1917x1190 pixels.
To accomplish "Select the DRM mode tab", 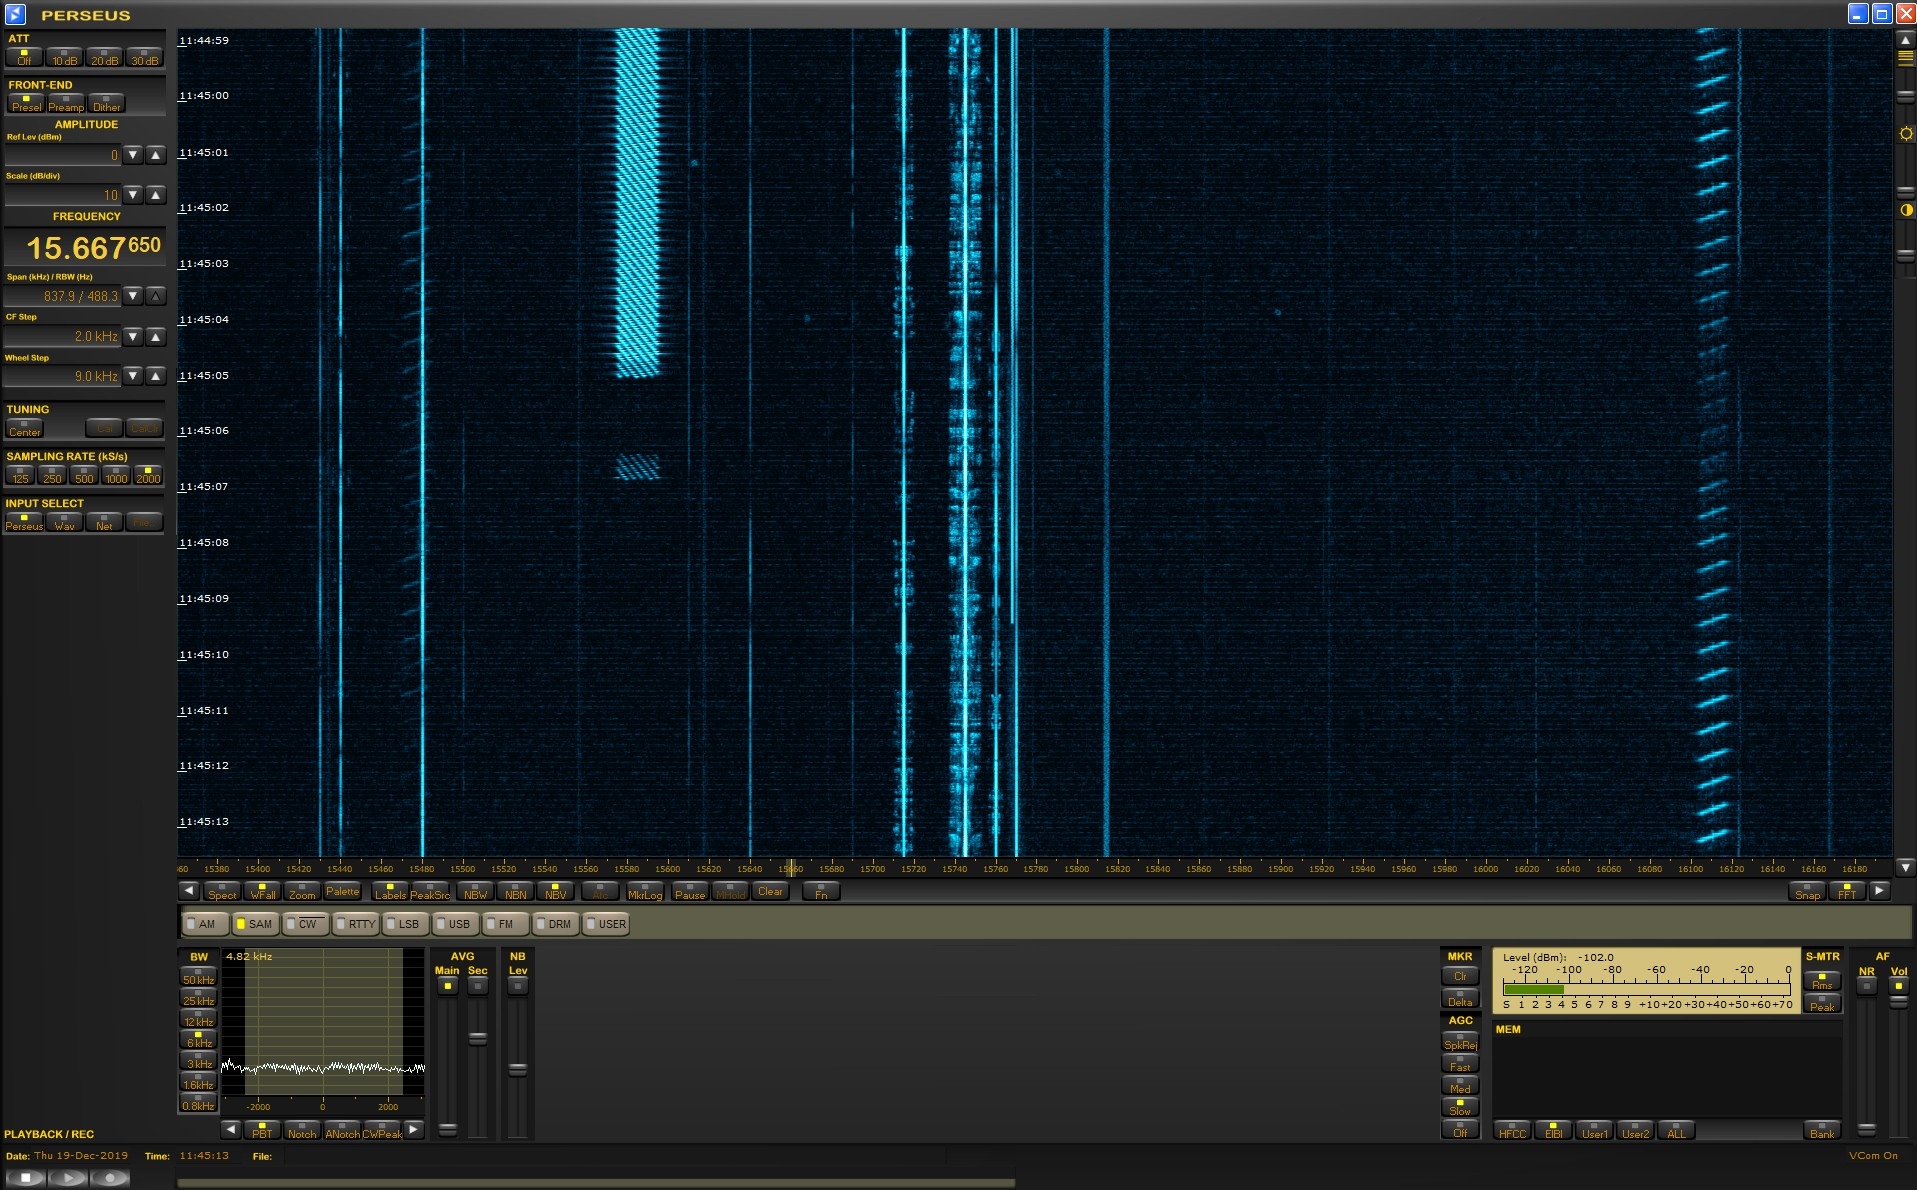I will point(556,924).
